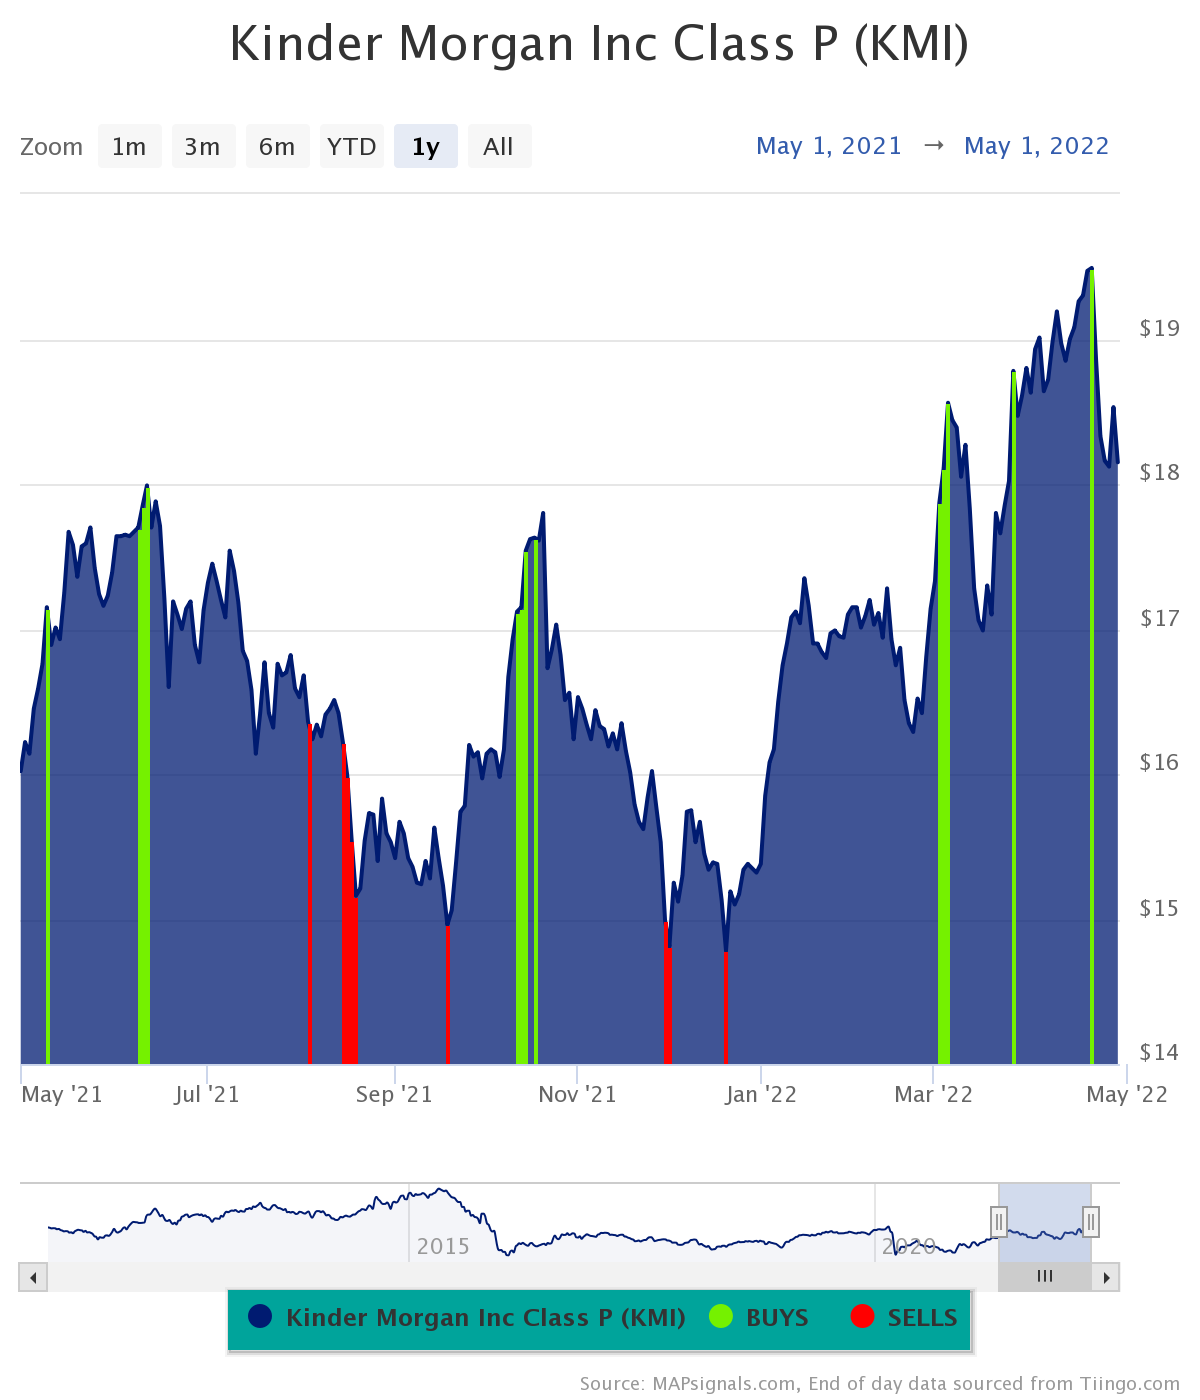The image size is (1200, 1400).
Task: Choose the 1y zoom range
Action: 426,147
